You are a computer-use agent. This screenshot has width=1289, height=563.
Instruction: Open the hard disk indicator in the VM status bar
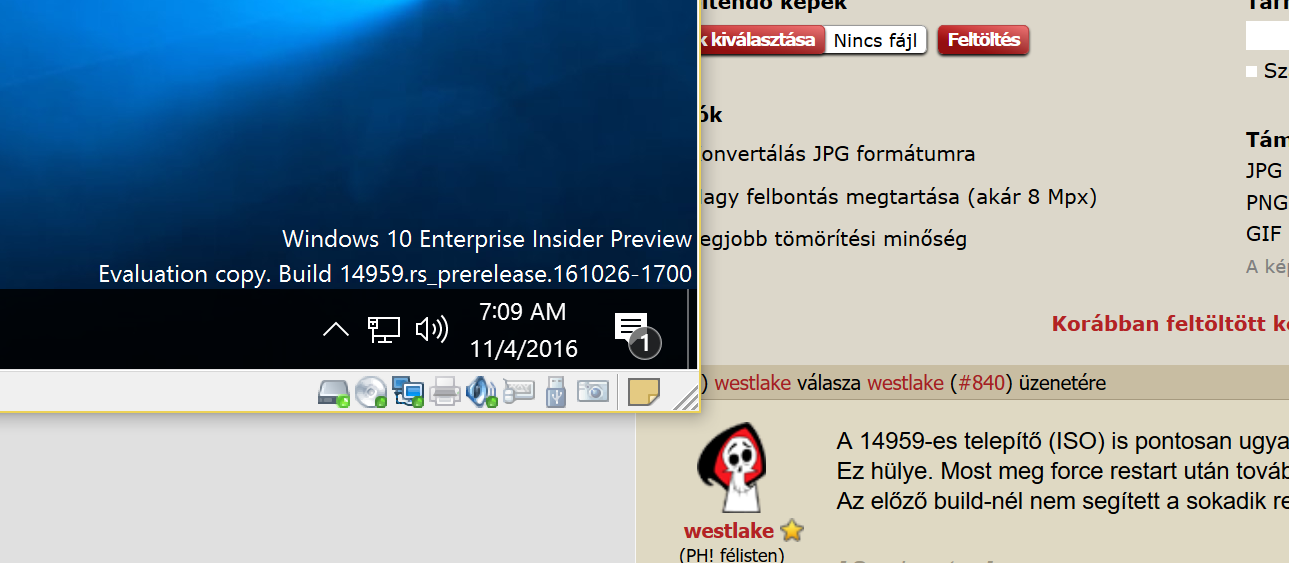[x=333, y=392]
